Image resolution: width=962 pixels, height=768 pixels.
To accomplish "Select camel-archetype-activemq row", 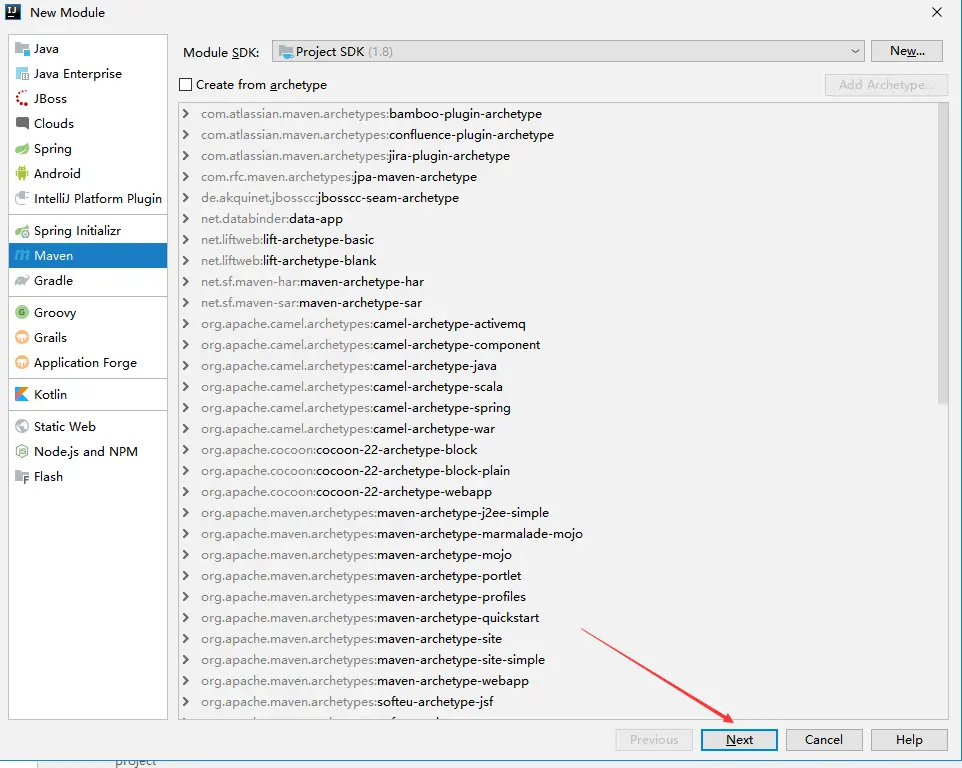I will 558,323.
